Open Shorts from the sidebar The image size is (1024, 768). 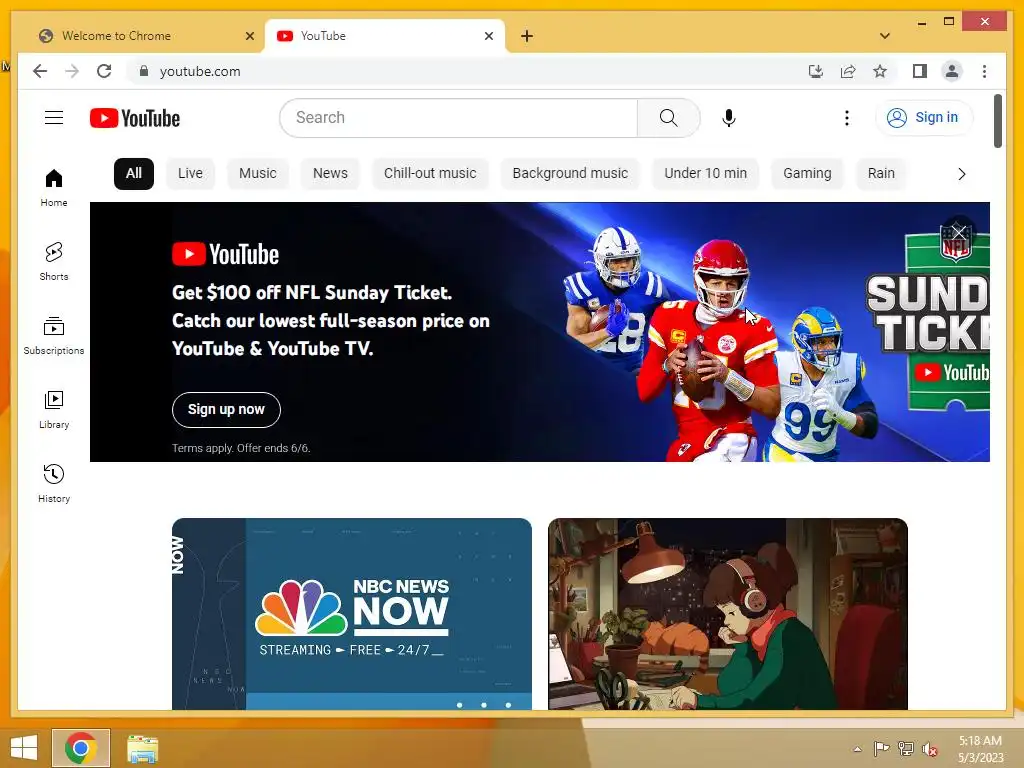54,262
